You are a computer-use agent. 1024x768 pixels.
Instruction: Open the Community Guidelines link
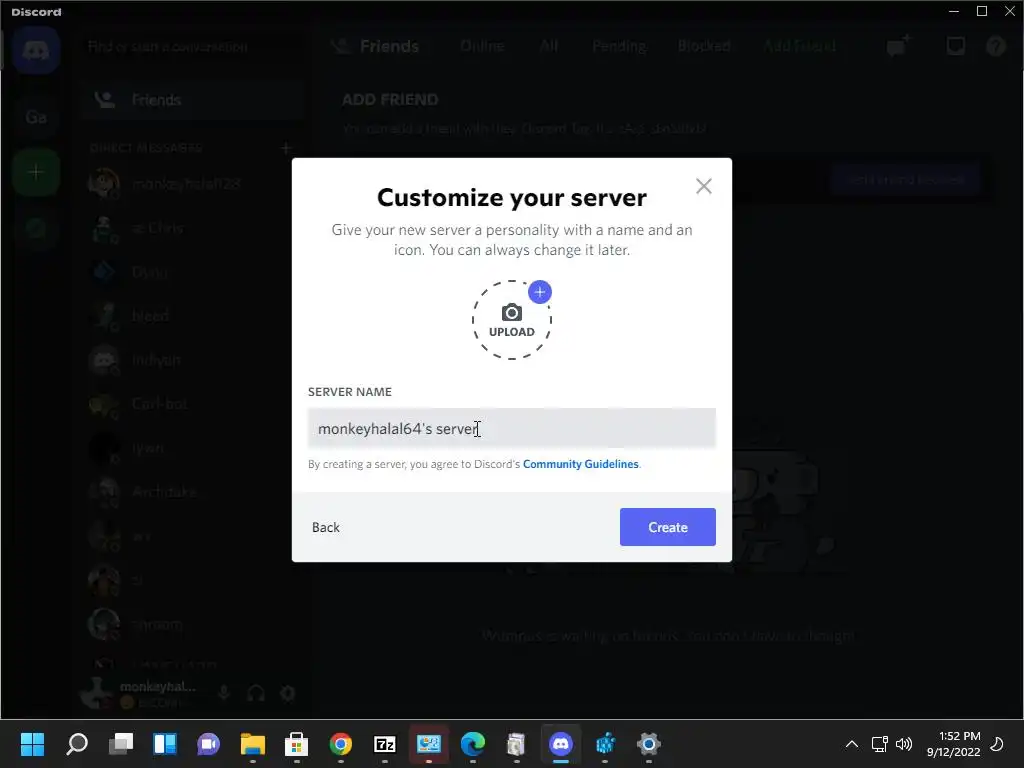581,464
